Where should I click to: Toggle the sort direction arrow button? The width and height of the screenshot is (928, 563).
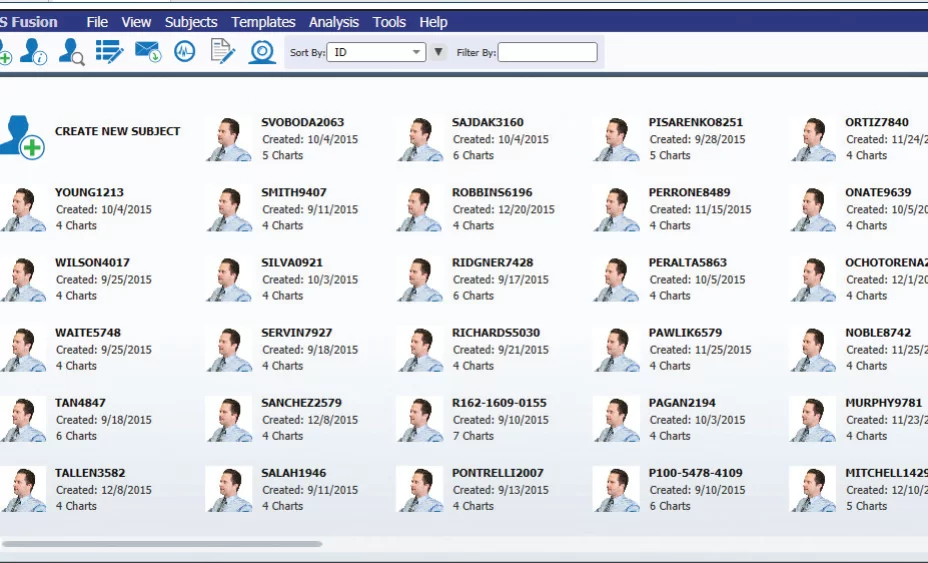438,52
